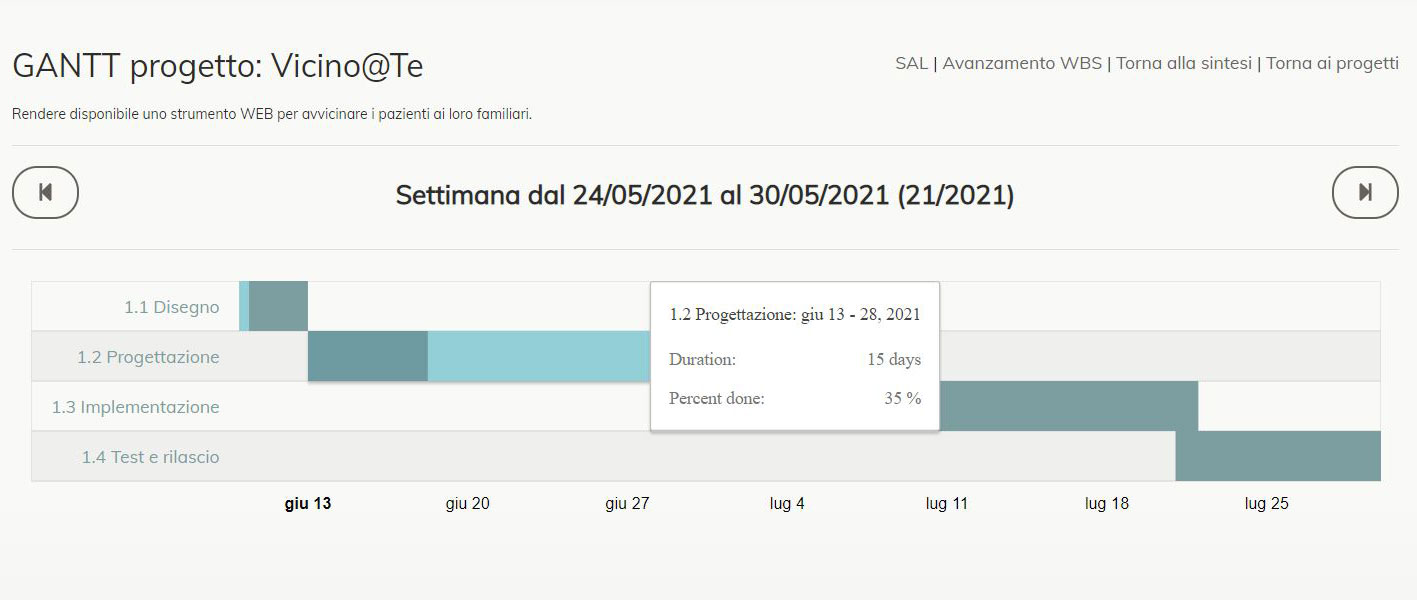Open Avanzamento WBS link

[x=1022, y=63]
